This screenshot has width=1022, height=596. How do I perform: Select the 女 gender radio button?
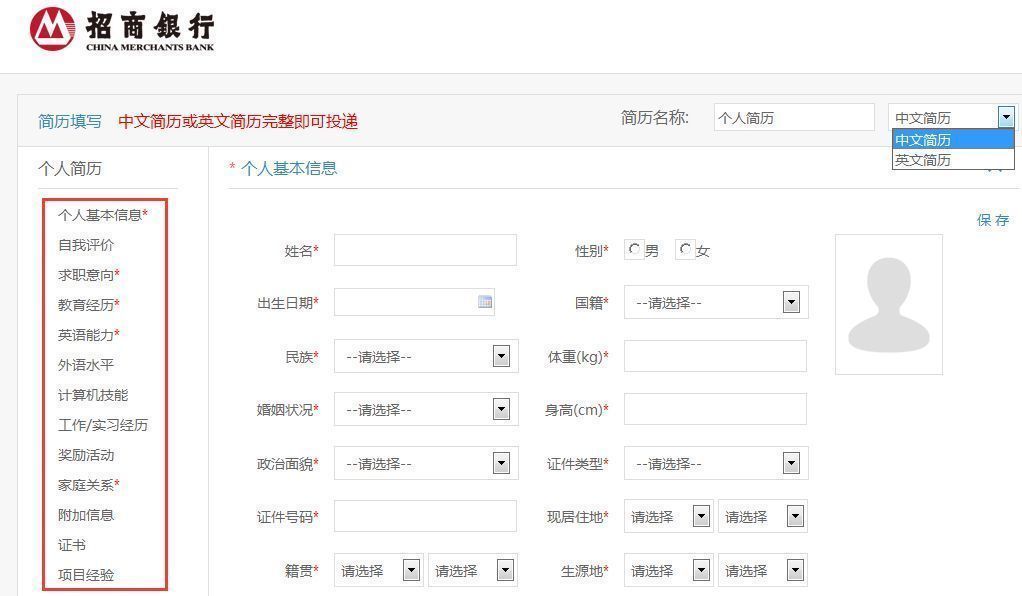686,250
